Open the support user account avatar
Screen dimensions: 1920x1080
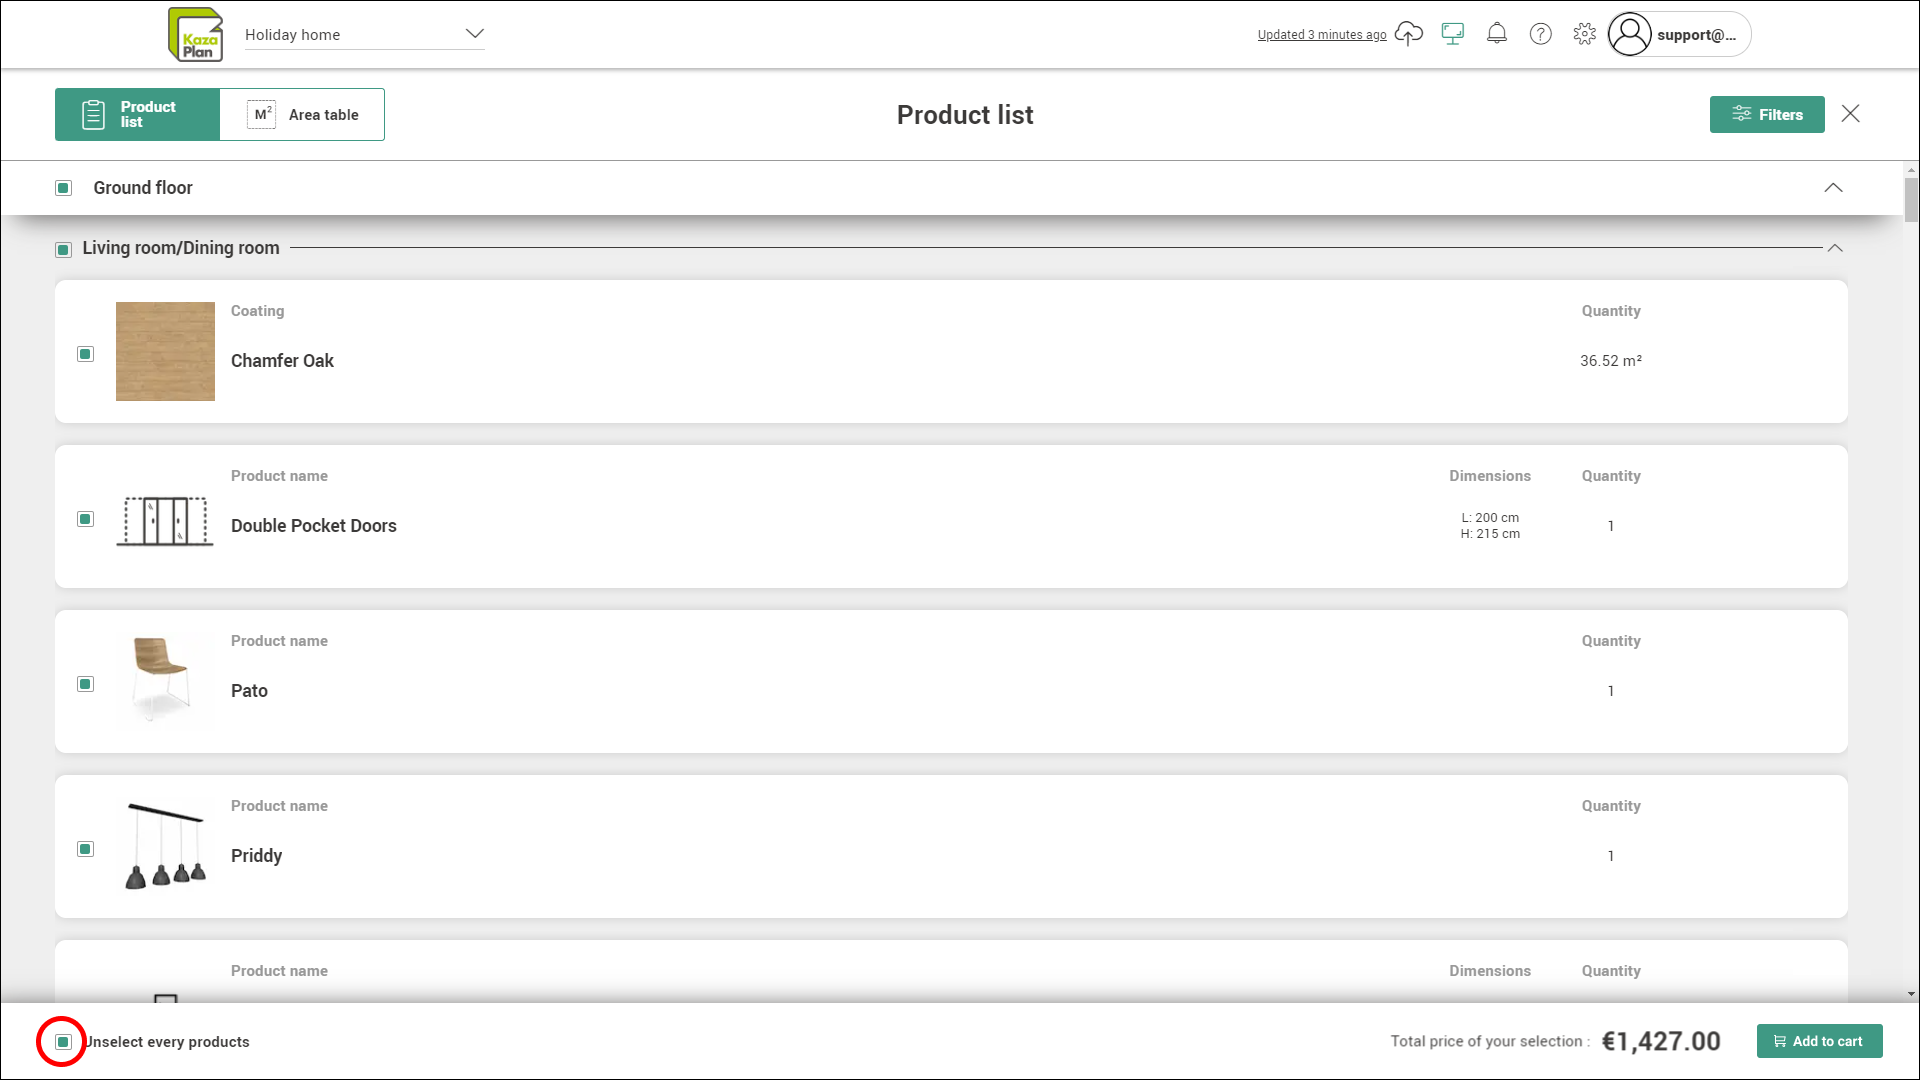click(1630, 34)
